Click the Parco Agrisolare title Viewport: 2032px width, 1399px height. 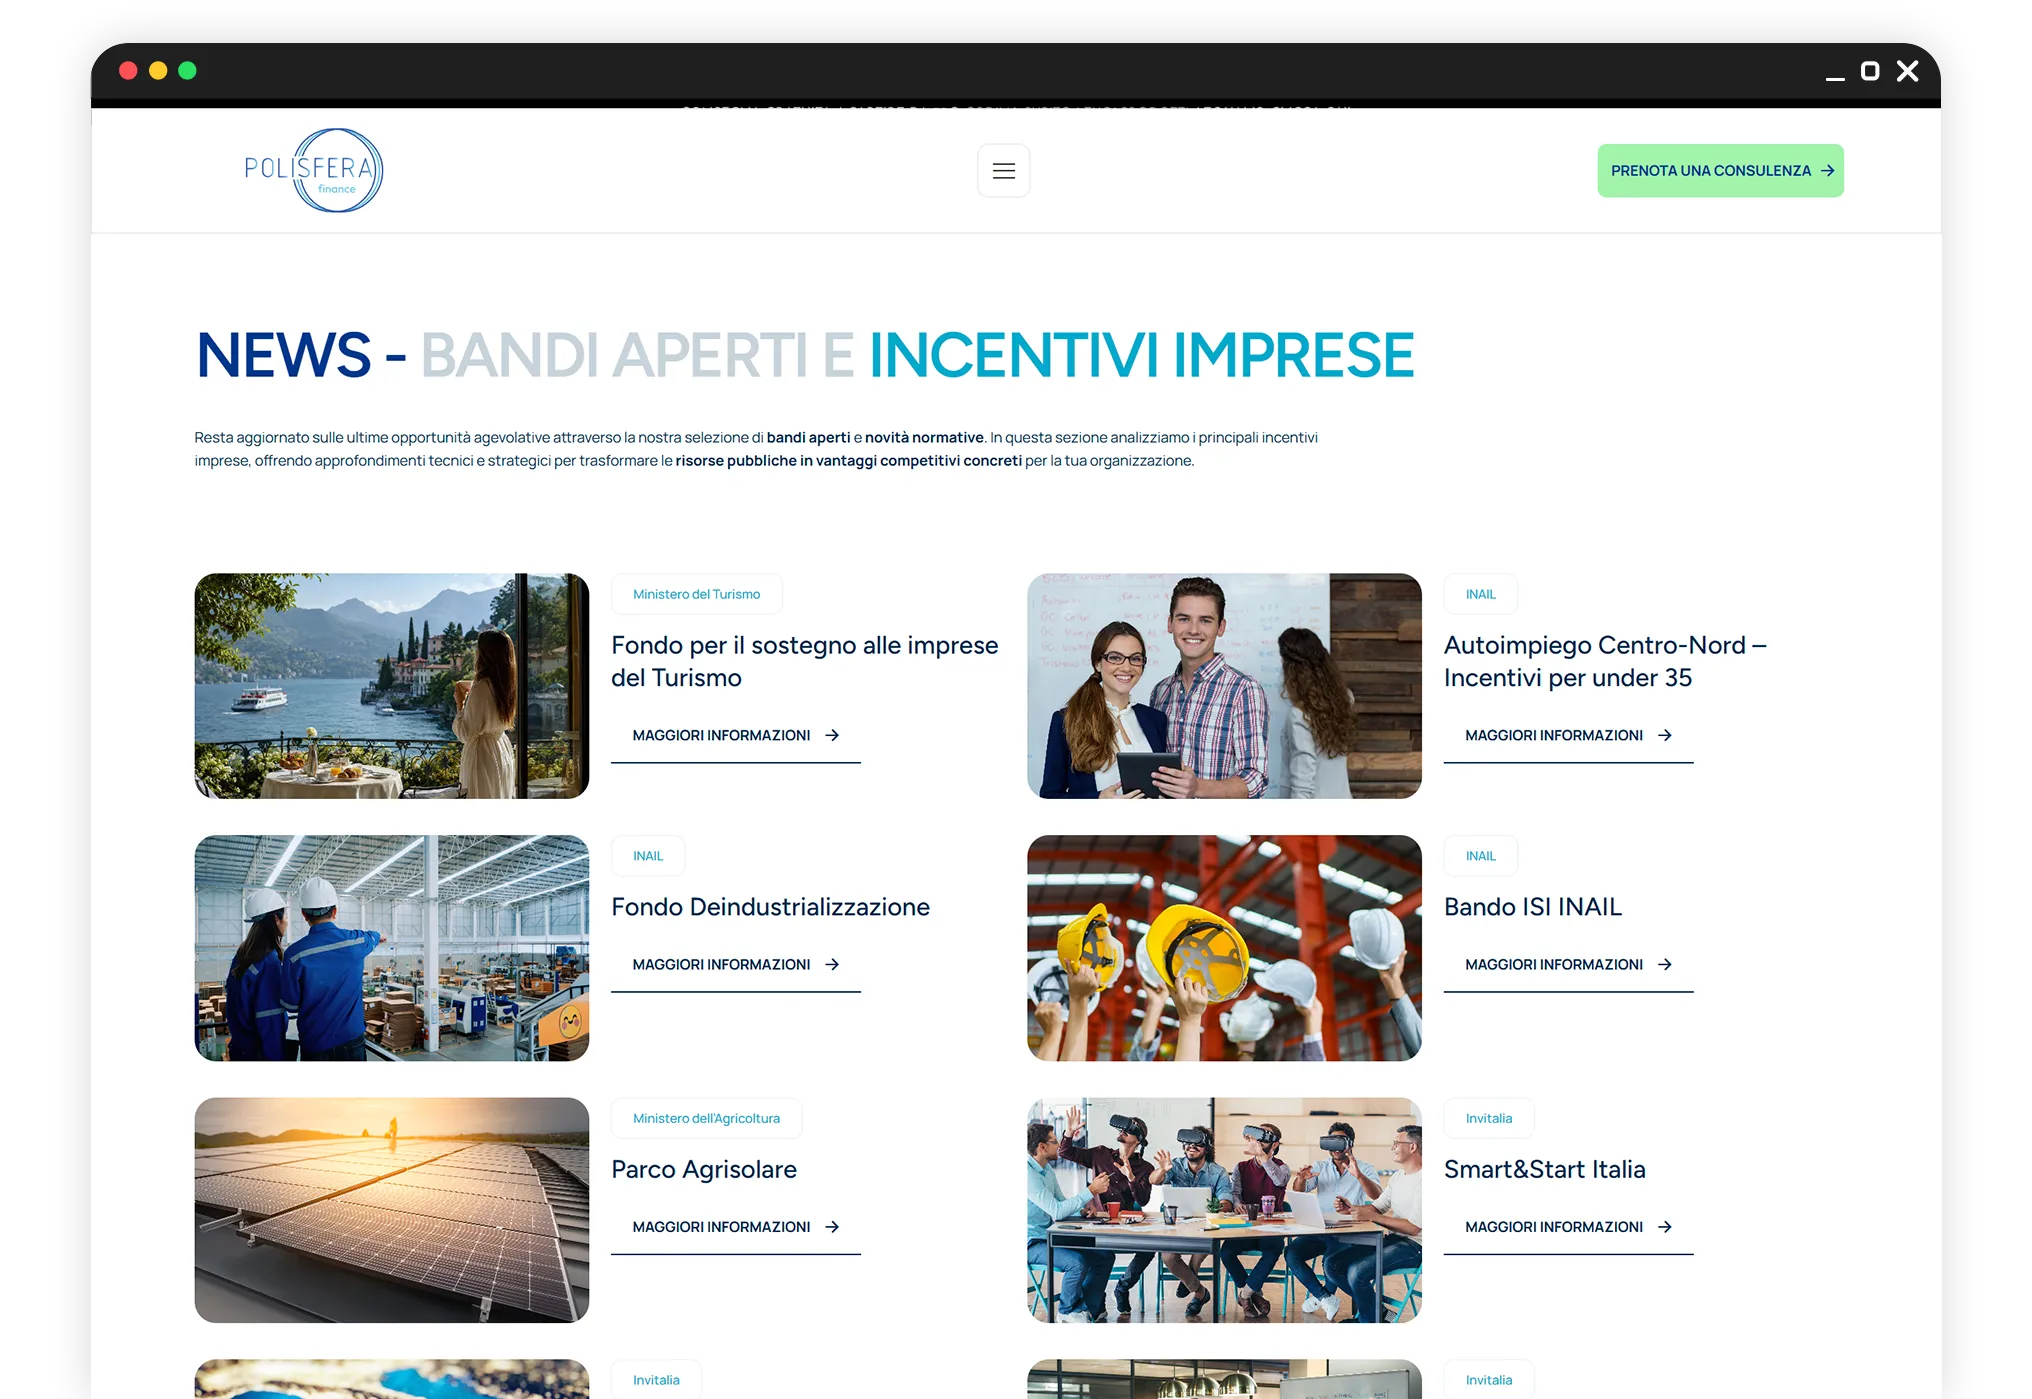coord(703,1169)
